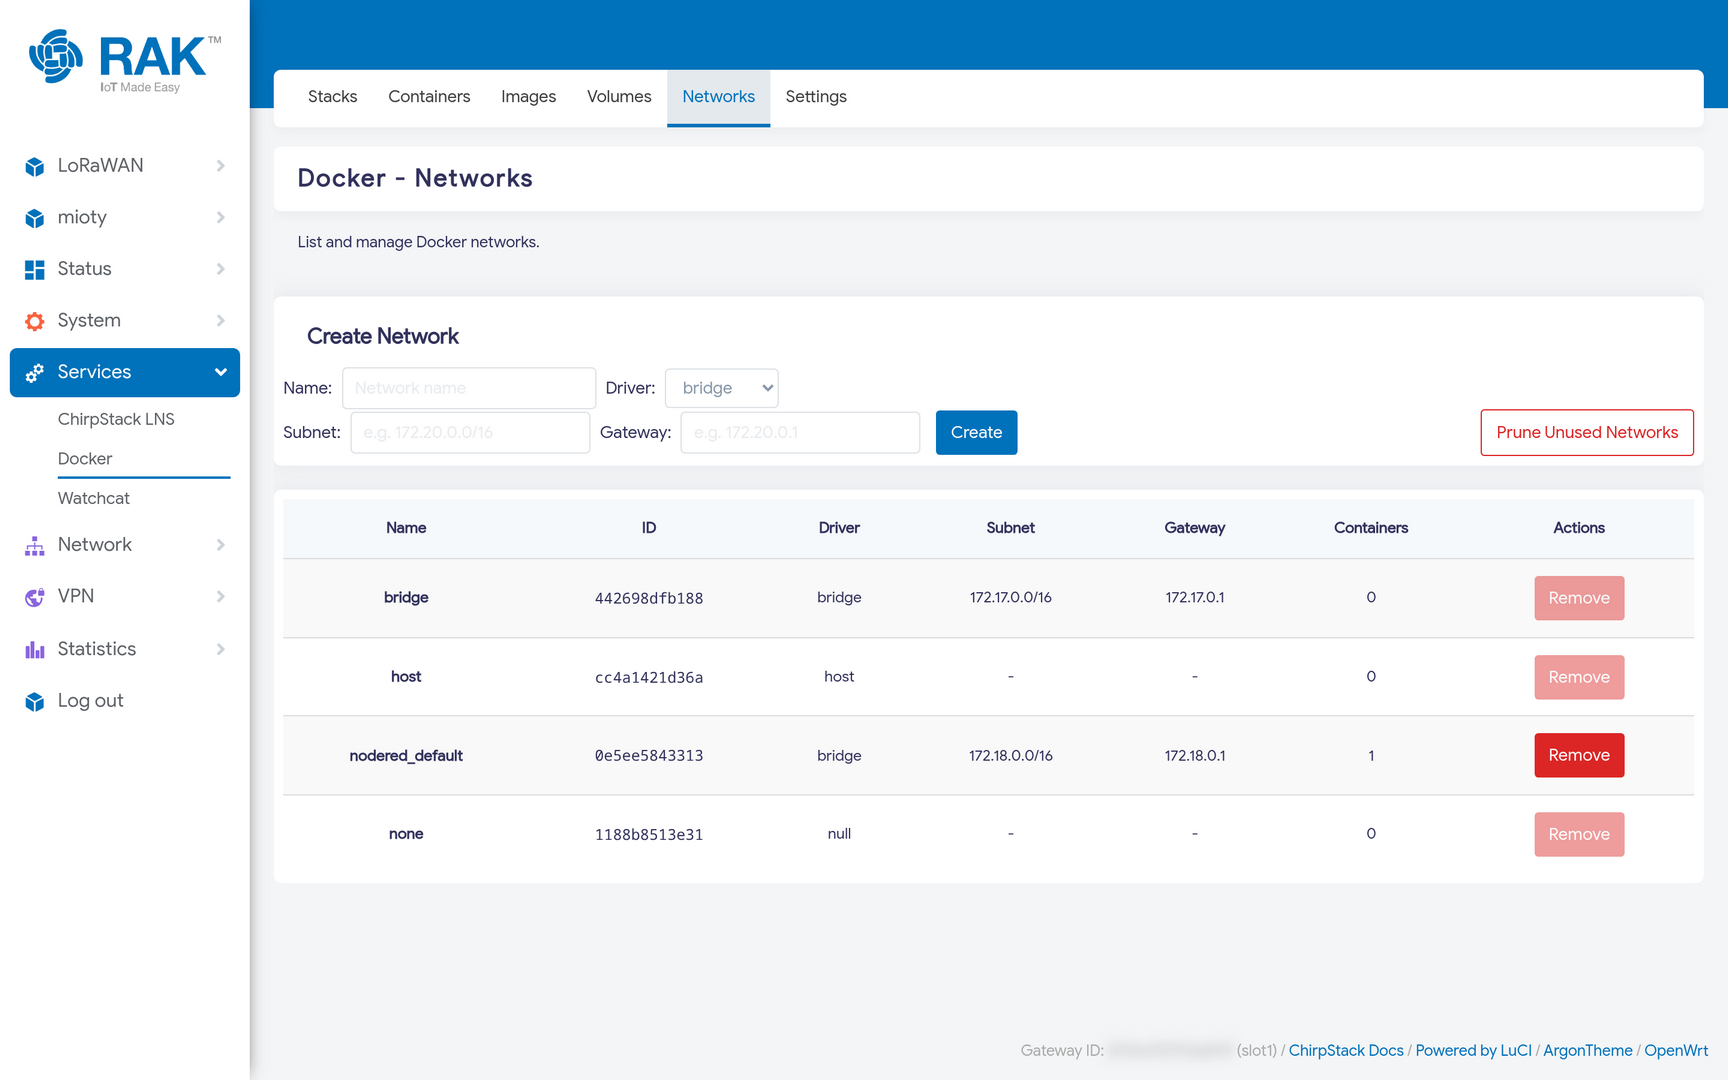Click the null driver cell

839,833
